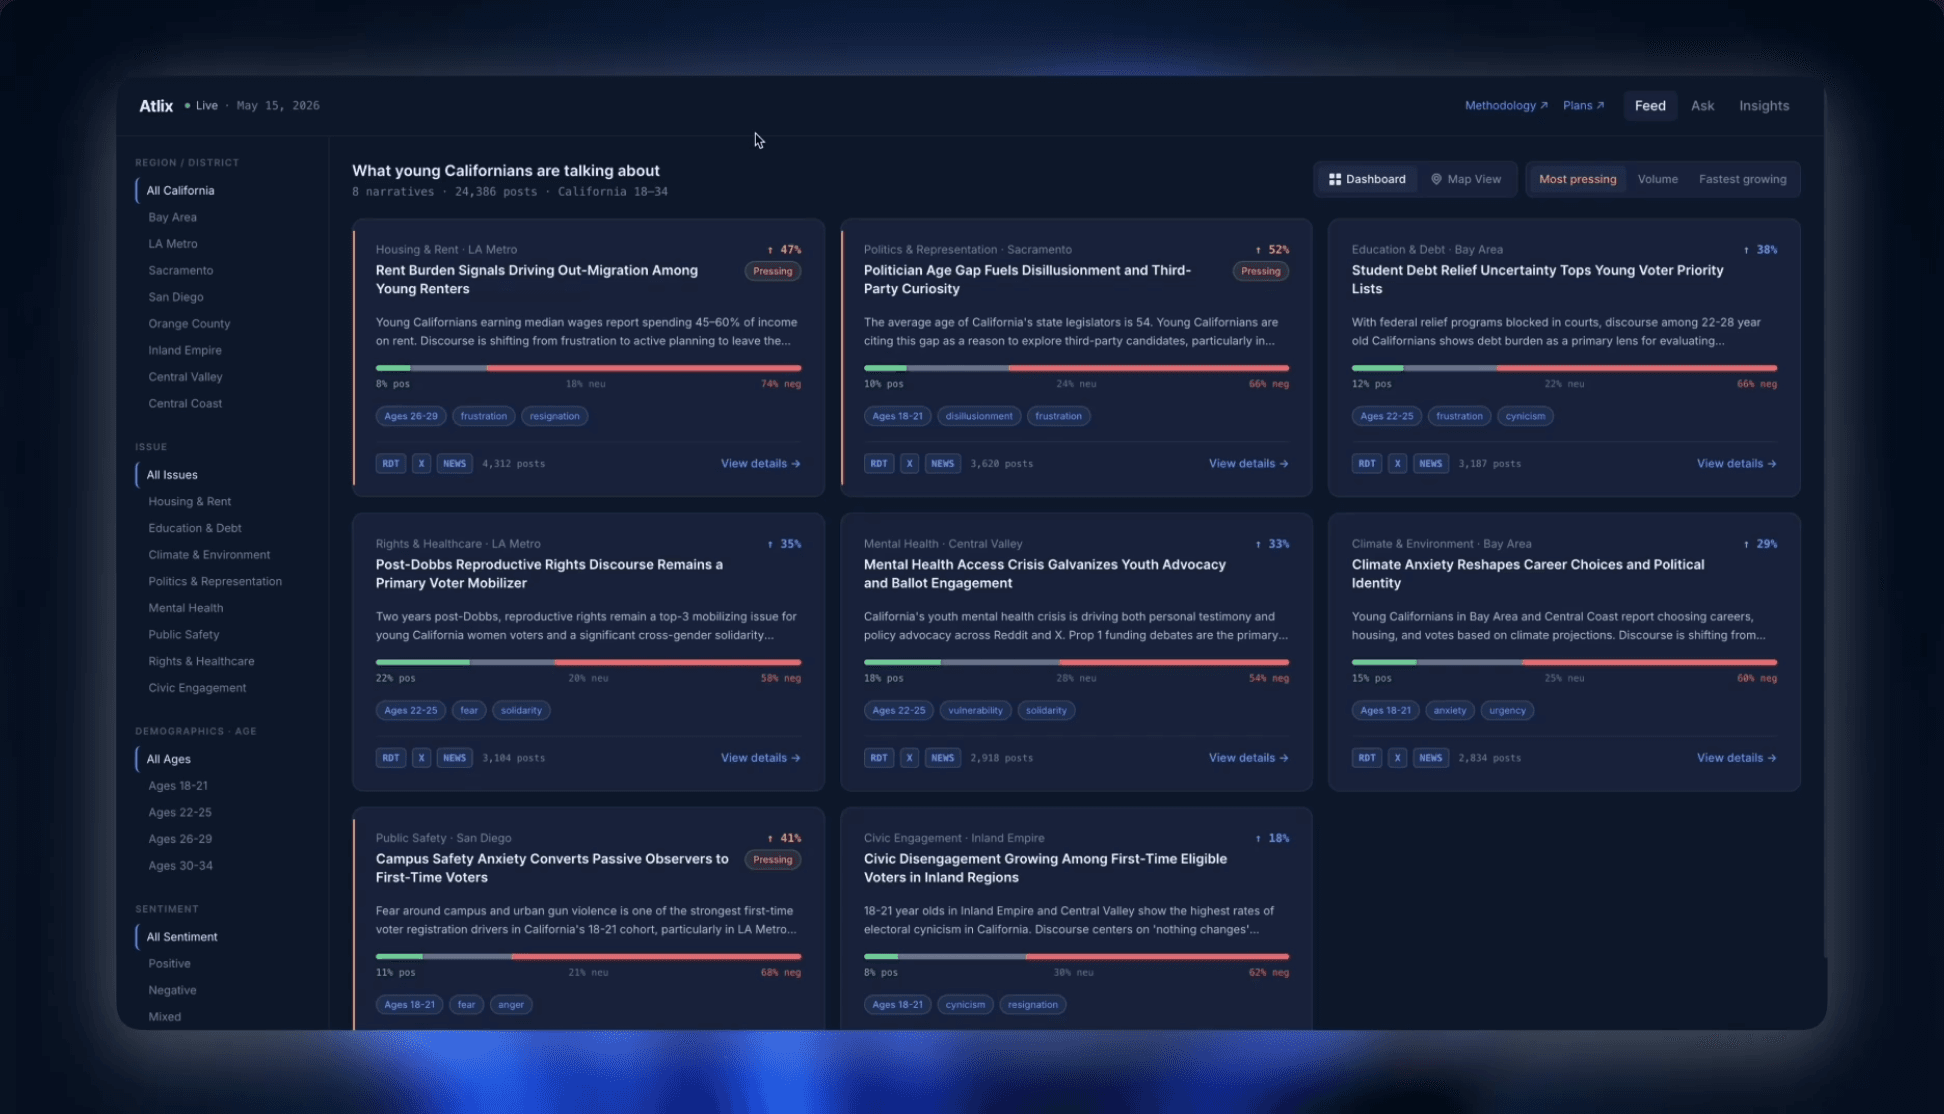The width and height of the screenshot is (1944, 1114).
Task: Click sentiment bar on Rent Burden card
Action: pyautogui.click(x=588, y=368)
